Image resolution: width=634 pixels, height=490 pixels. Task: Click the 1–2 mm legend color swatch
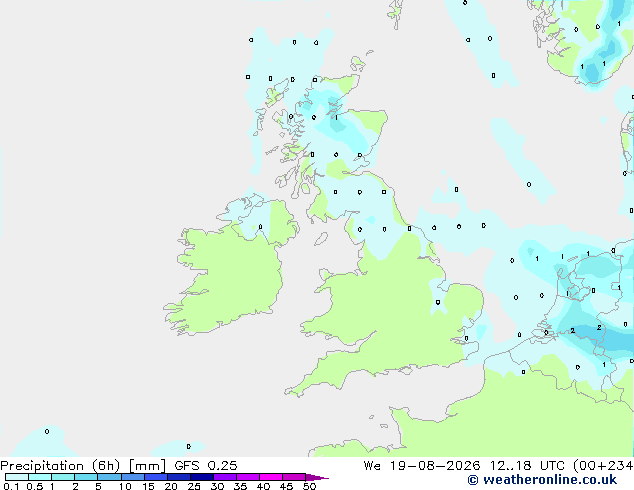[x=63, y=477]
